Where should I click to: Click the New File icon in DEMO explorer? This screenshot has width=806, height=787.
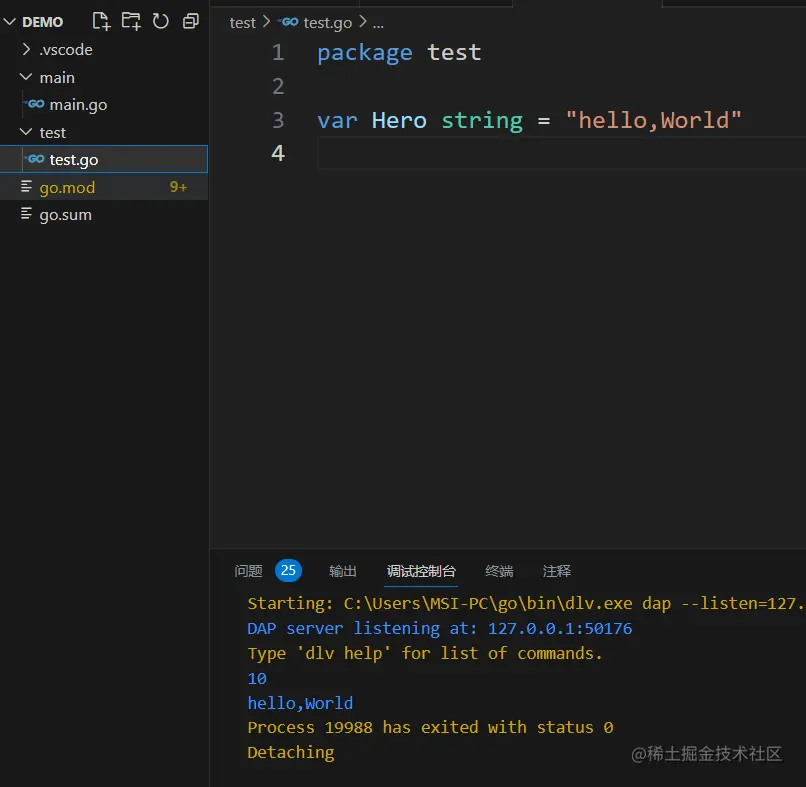(101, 21)
